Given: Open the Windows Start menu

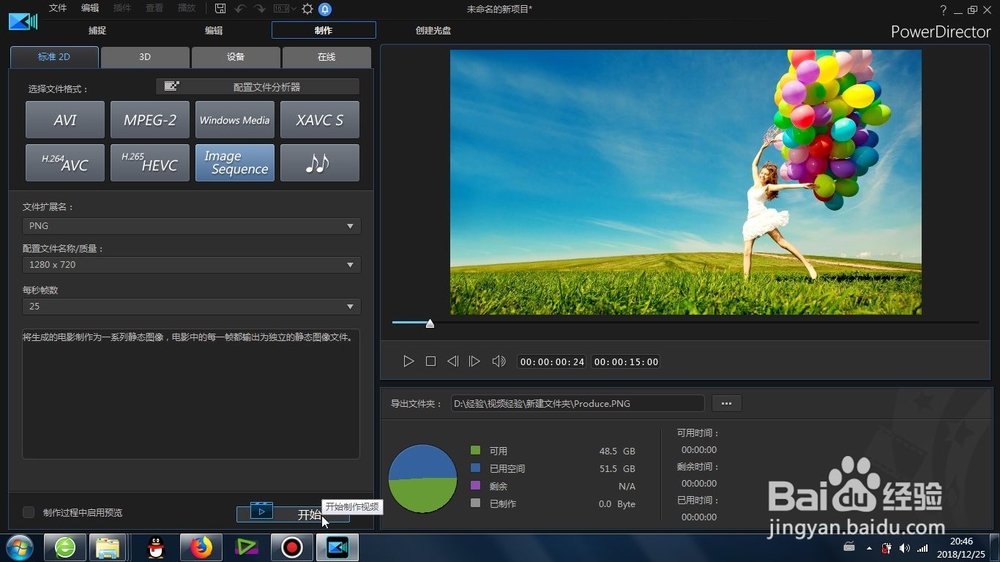Looking at the screenshot, I should [x=19, y=547].
